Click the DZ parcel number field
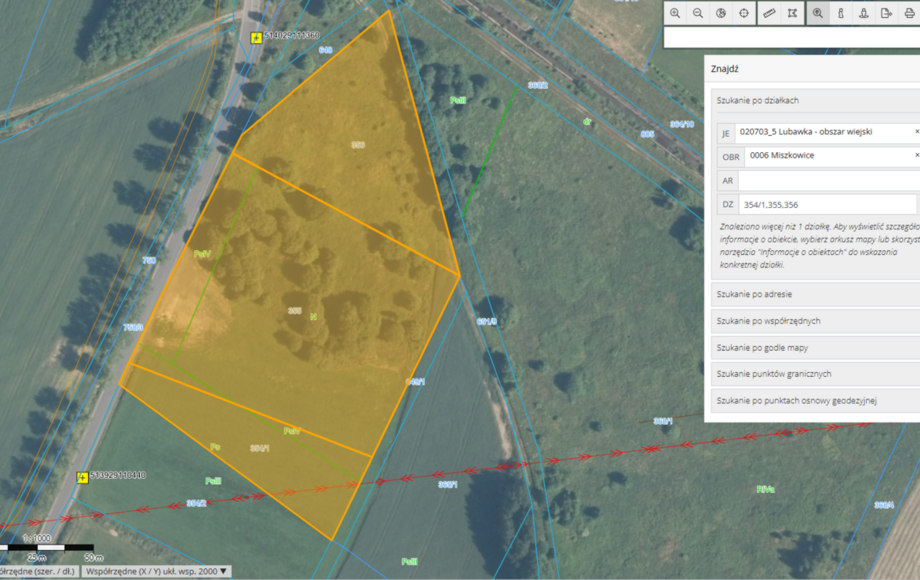Image resolution: width=920 pixels, height=580 pixels. coord(827,205)
